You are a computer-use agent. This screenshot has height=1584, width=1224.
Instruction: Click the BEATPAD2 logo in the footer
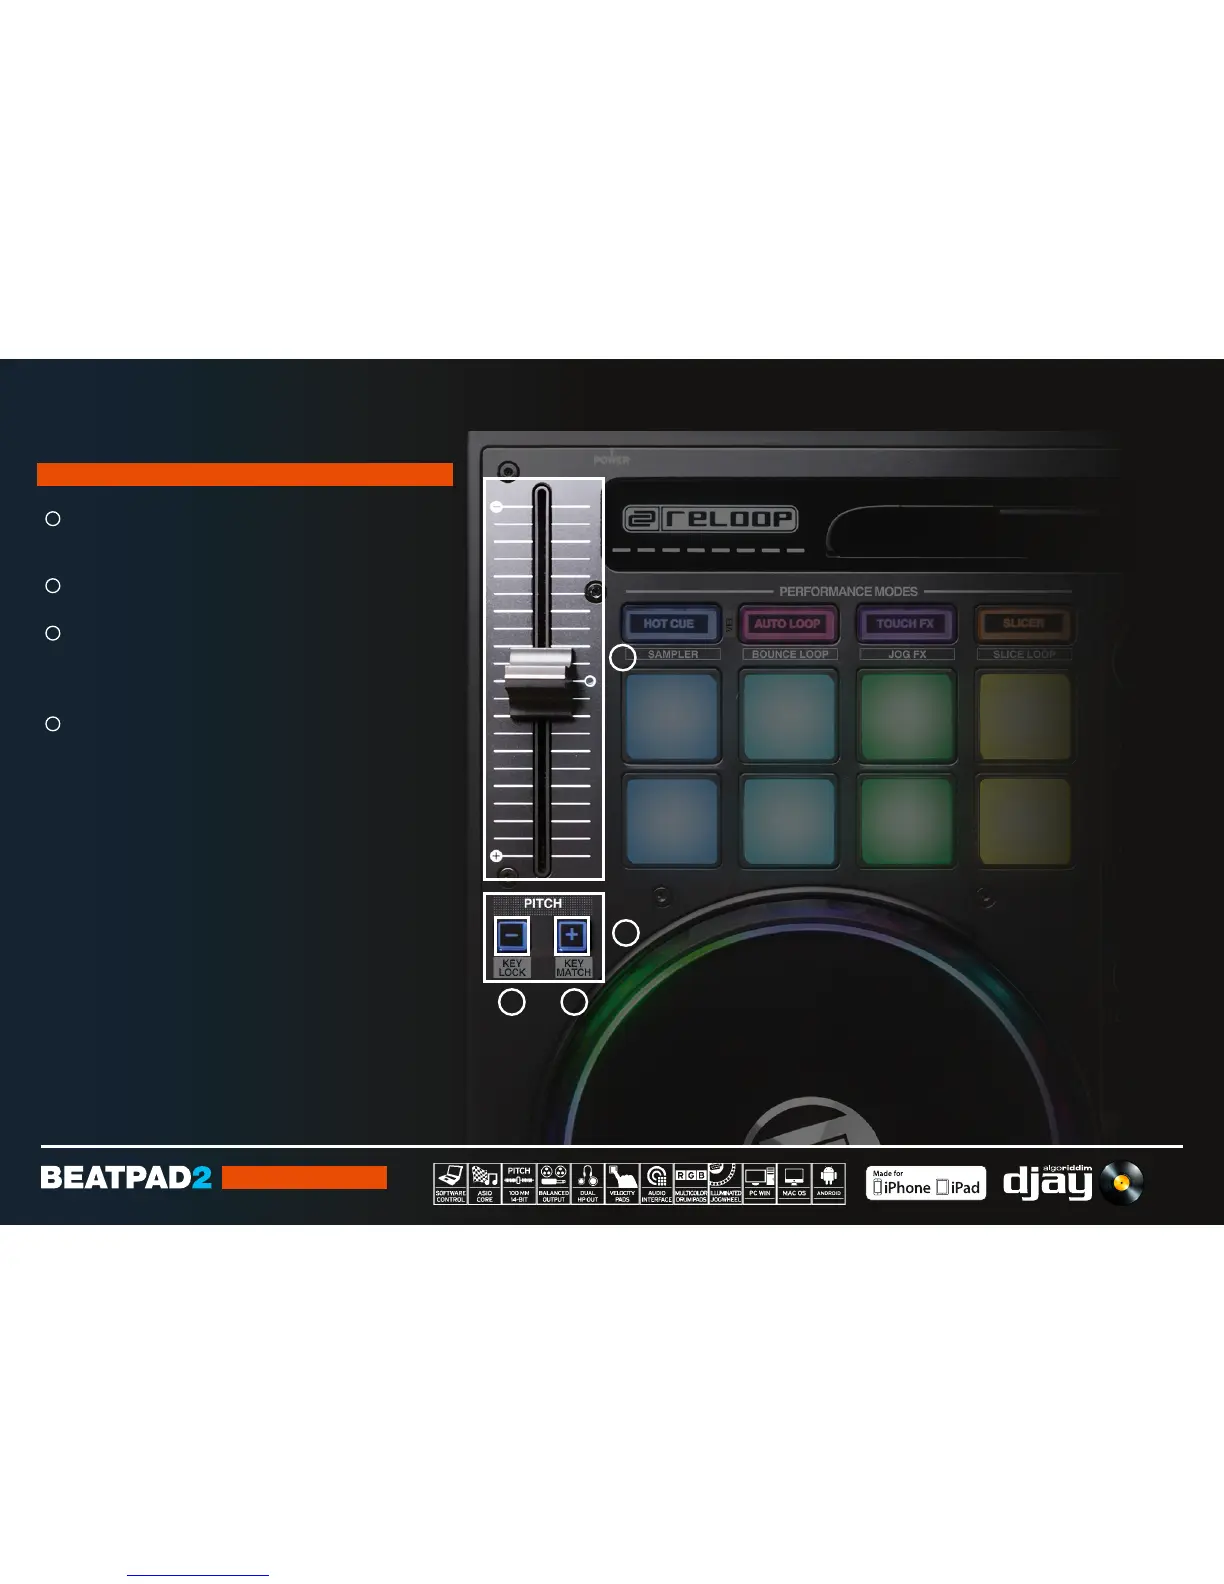click(x=126, y=1177)
